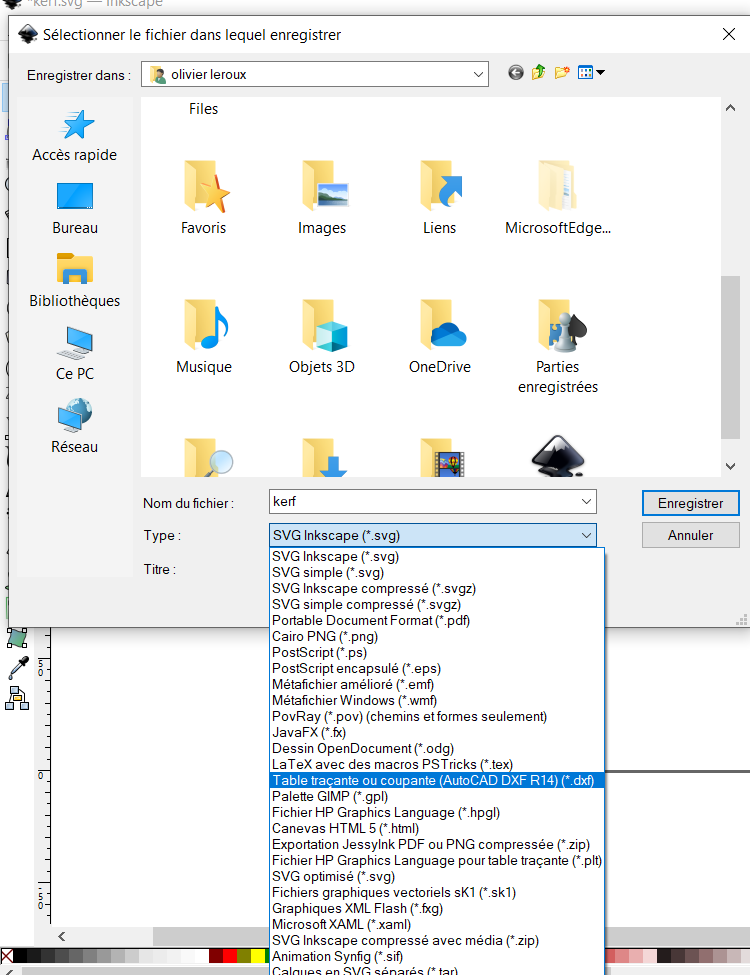The height and width of the screenshot is (975, 750).
Task: Open Réseau in the sidebar
Action: pos(75,427)
